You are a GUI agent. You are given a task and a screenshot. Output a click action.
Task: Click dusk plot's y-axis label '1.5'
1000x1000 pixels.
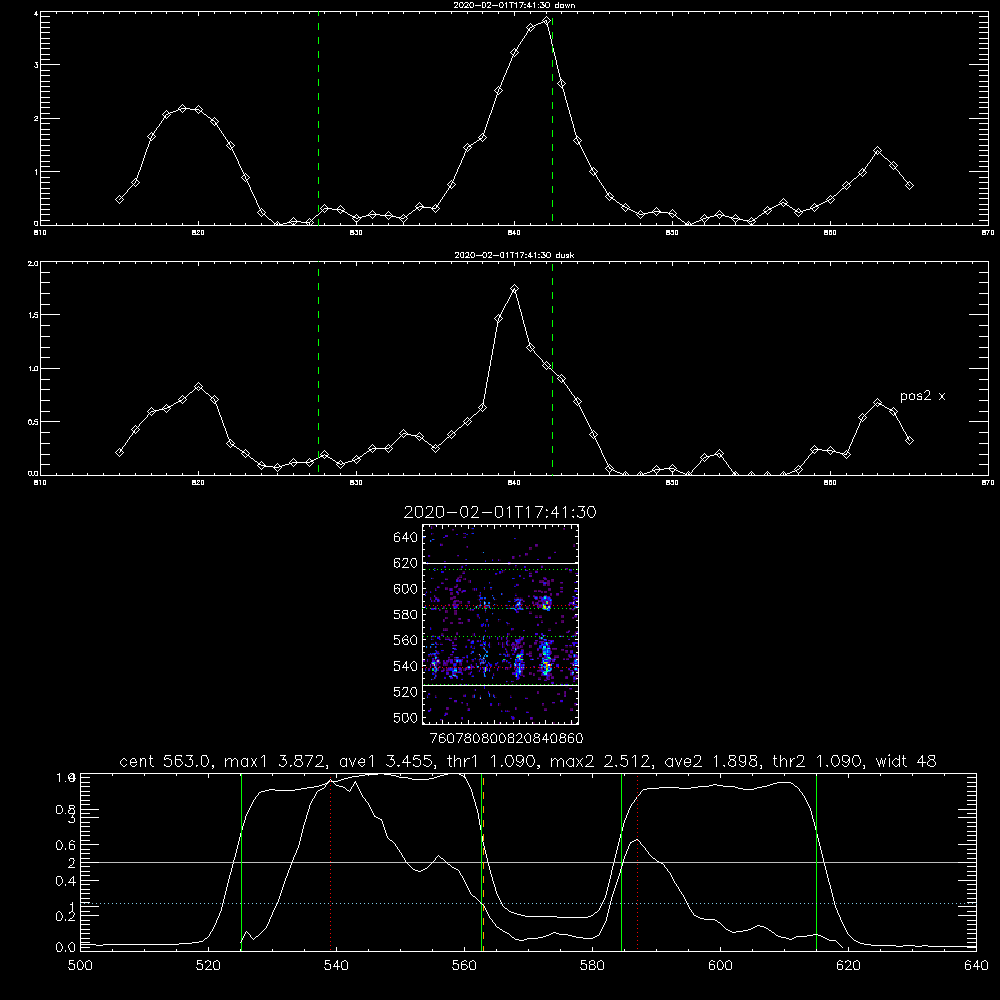(33, 315)
